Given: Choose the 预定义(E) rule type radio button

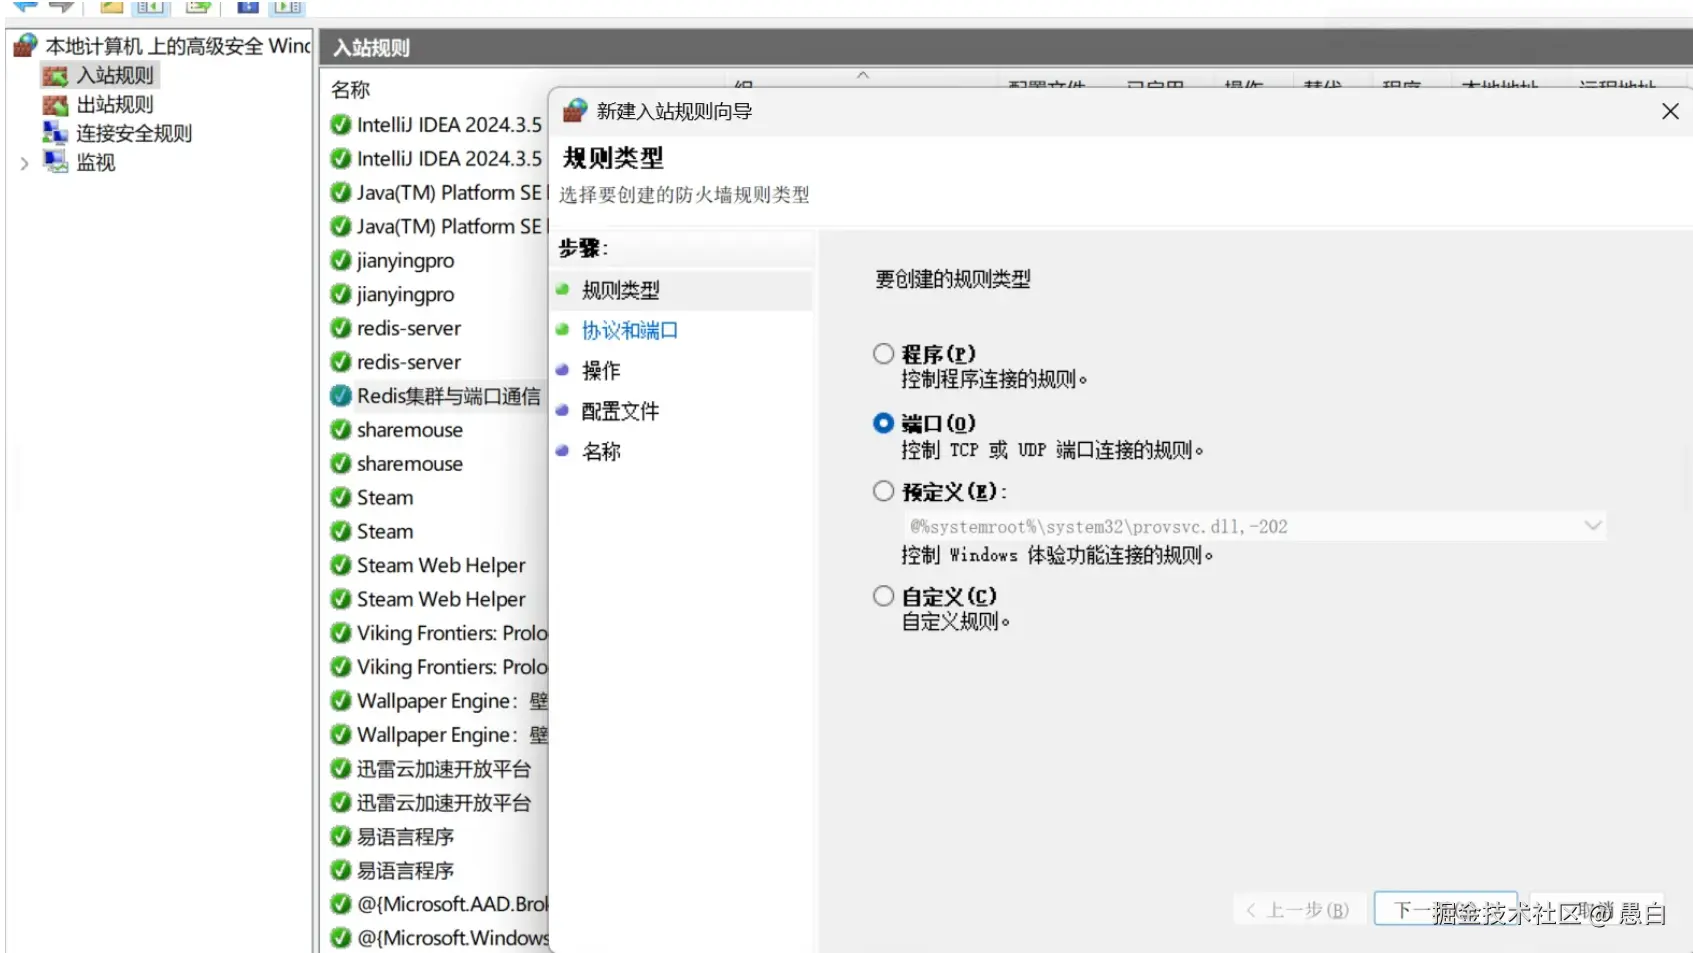Looking at the screenshot, I should coord(883,492).
